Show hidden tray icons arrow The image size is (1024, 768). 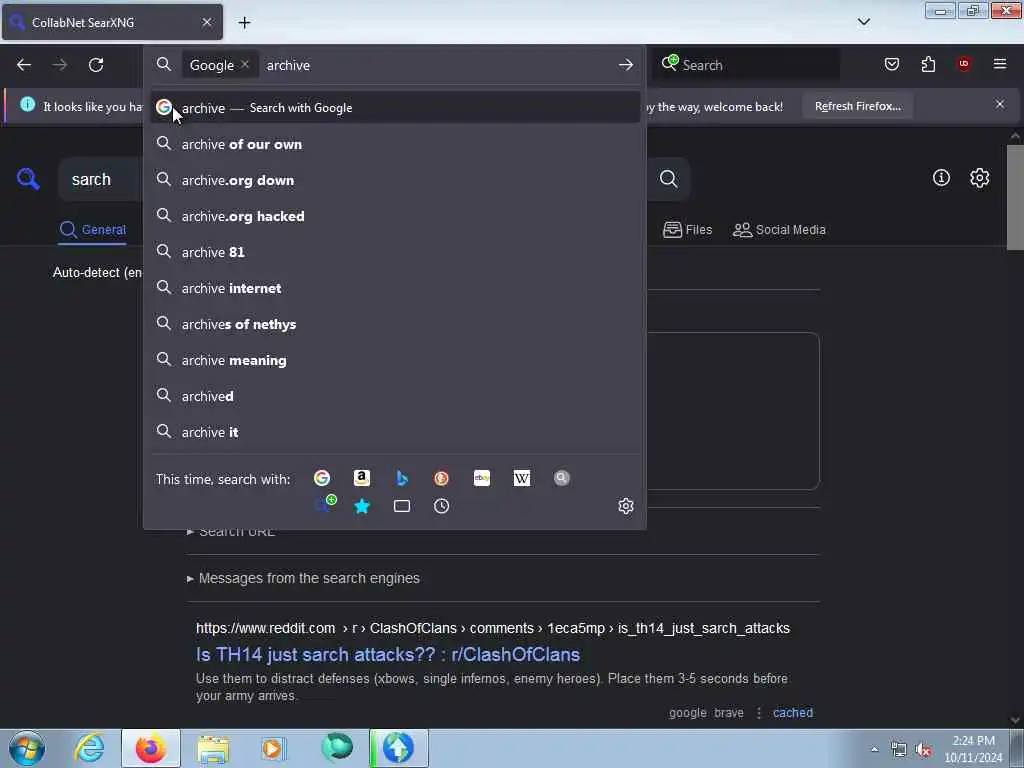pyautogui.click(x=874, y=750)
